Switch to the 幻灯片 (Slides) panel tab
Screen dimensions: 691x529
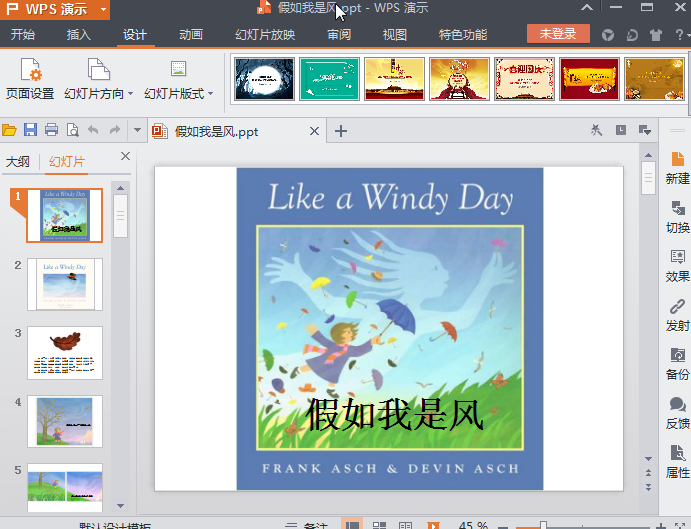click(67, 162)
